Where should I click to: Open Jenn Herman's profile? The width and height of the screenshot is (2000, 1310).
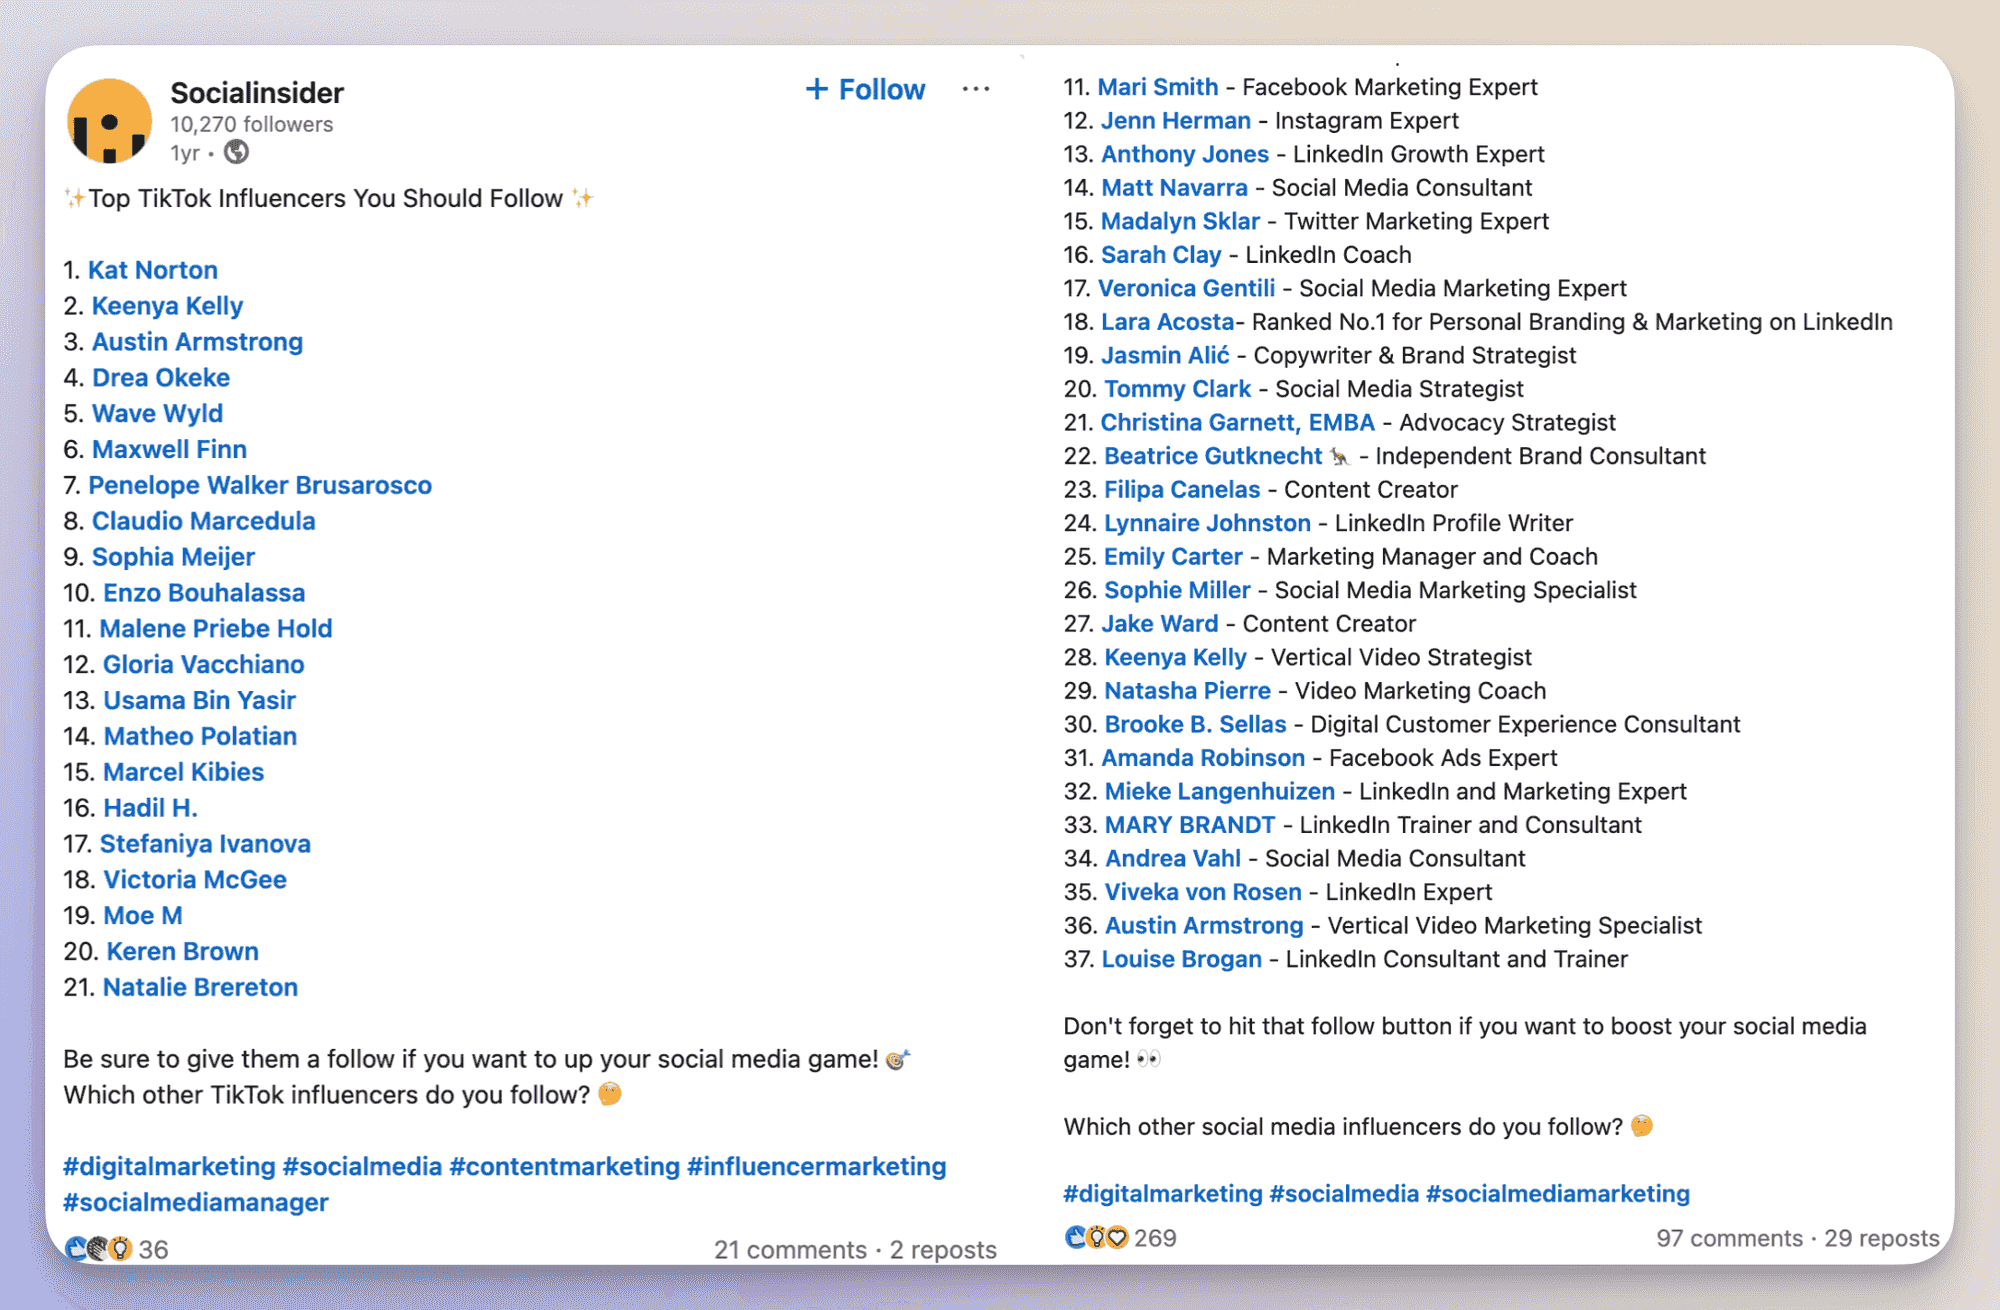pos(1176,121)
